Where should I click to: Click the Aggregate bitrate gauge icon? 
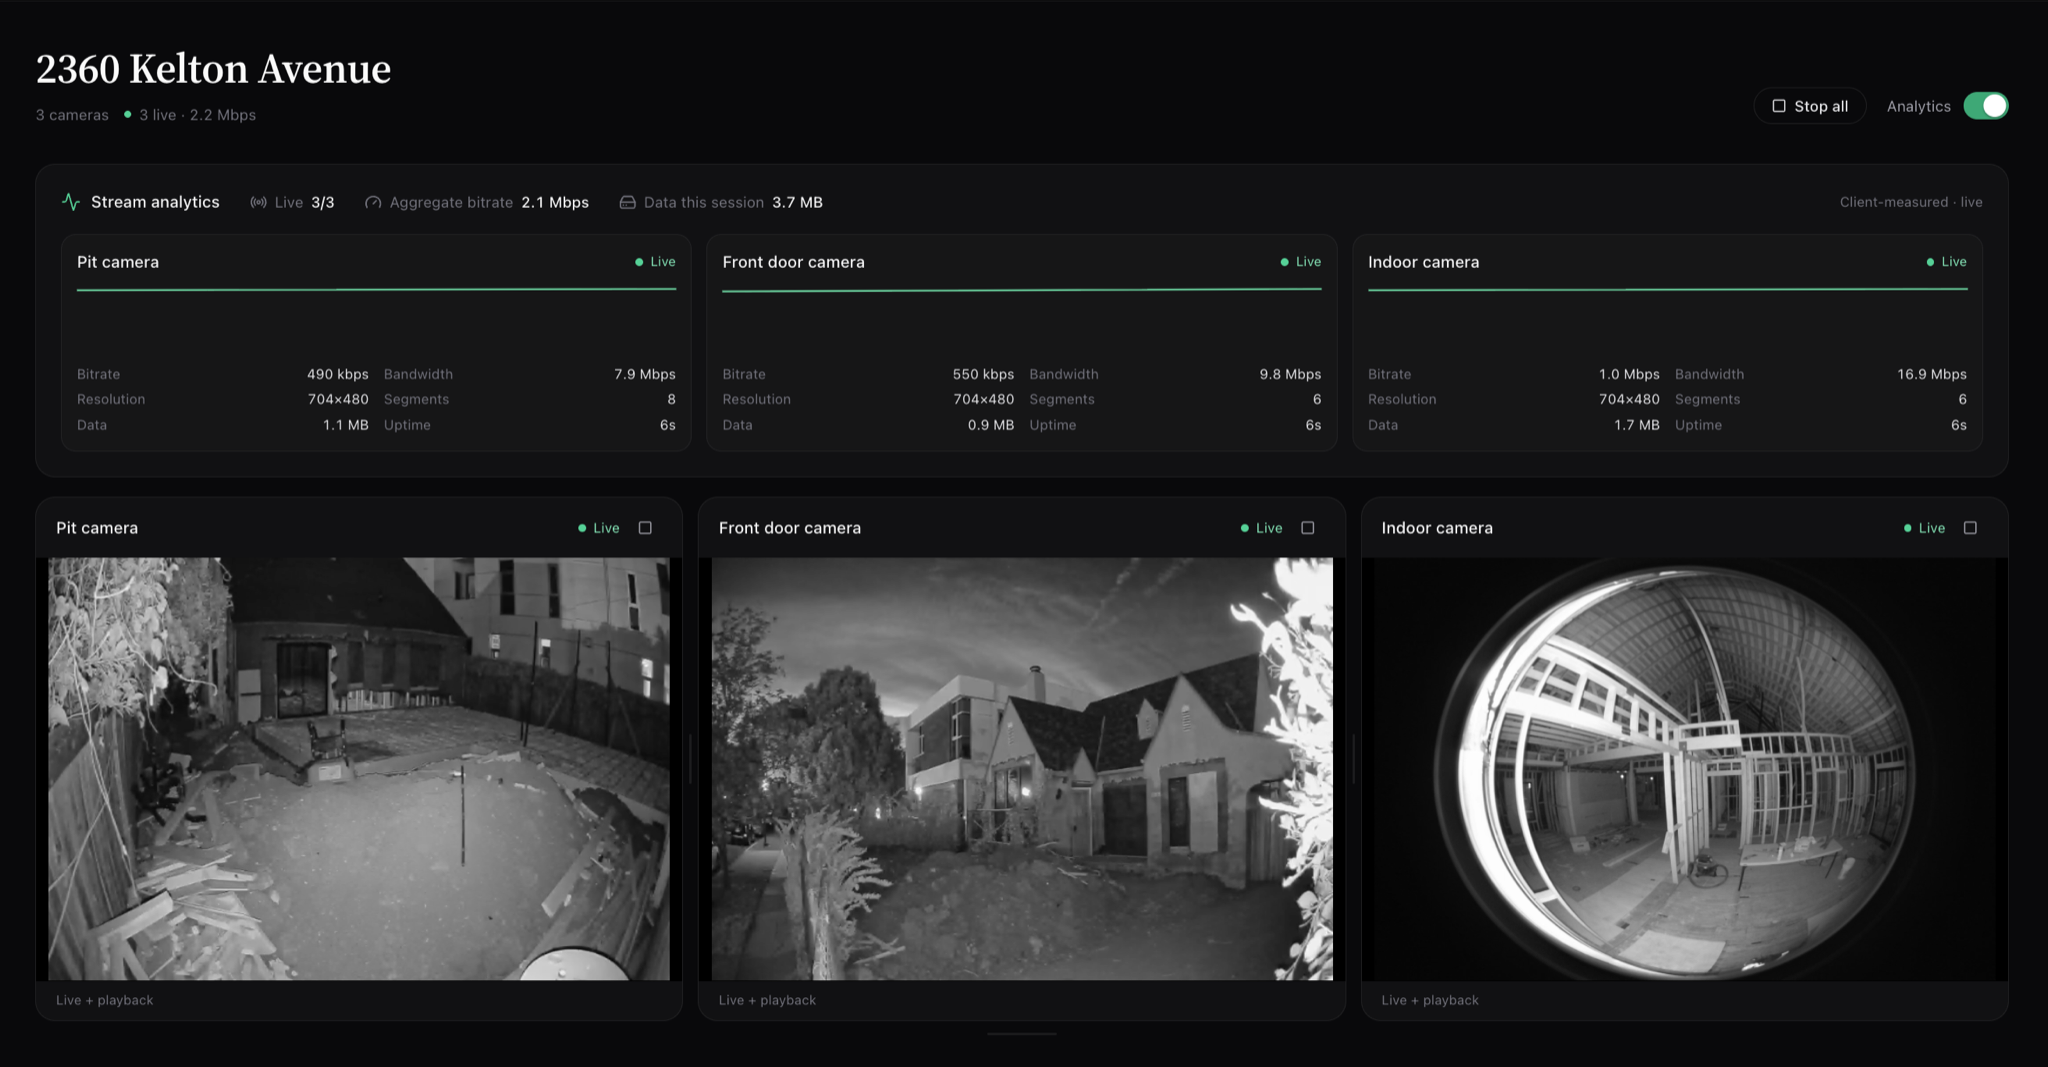coord(373,202)
